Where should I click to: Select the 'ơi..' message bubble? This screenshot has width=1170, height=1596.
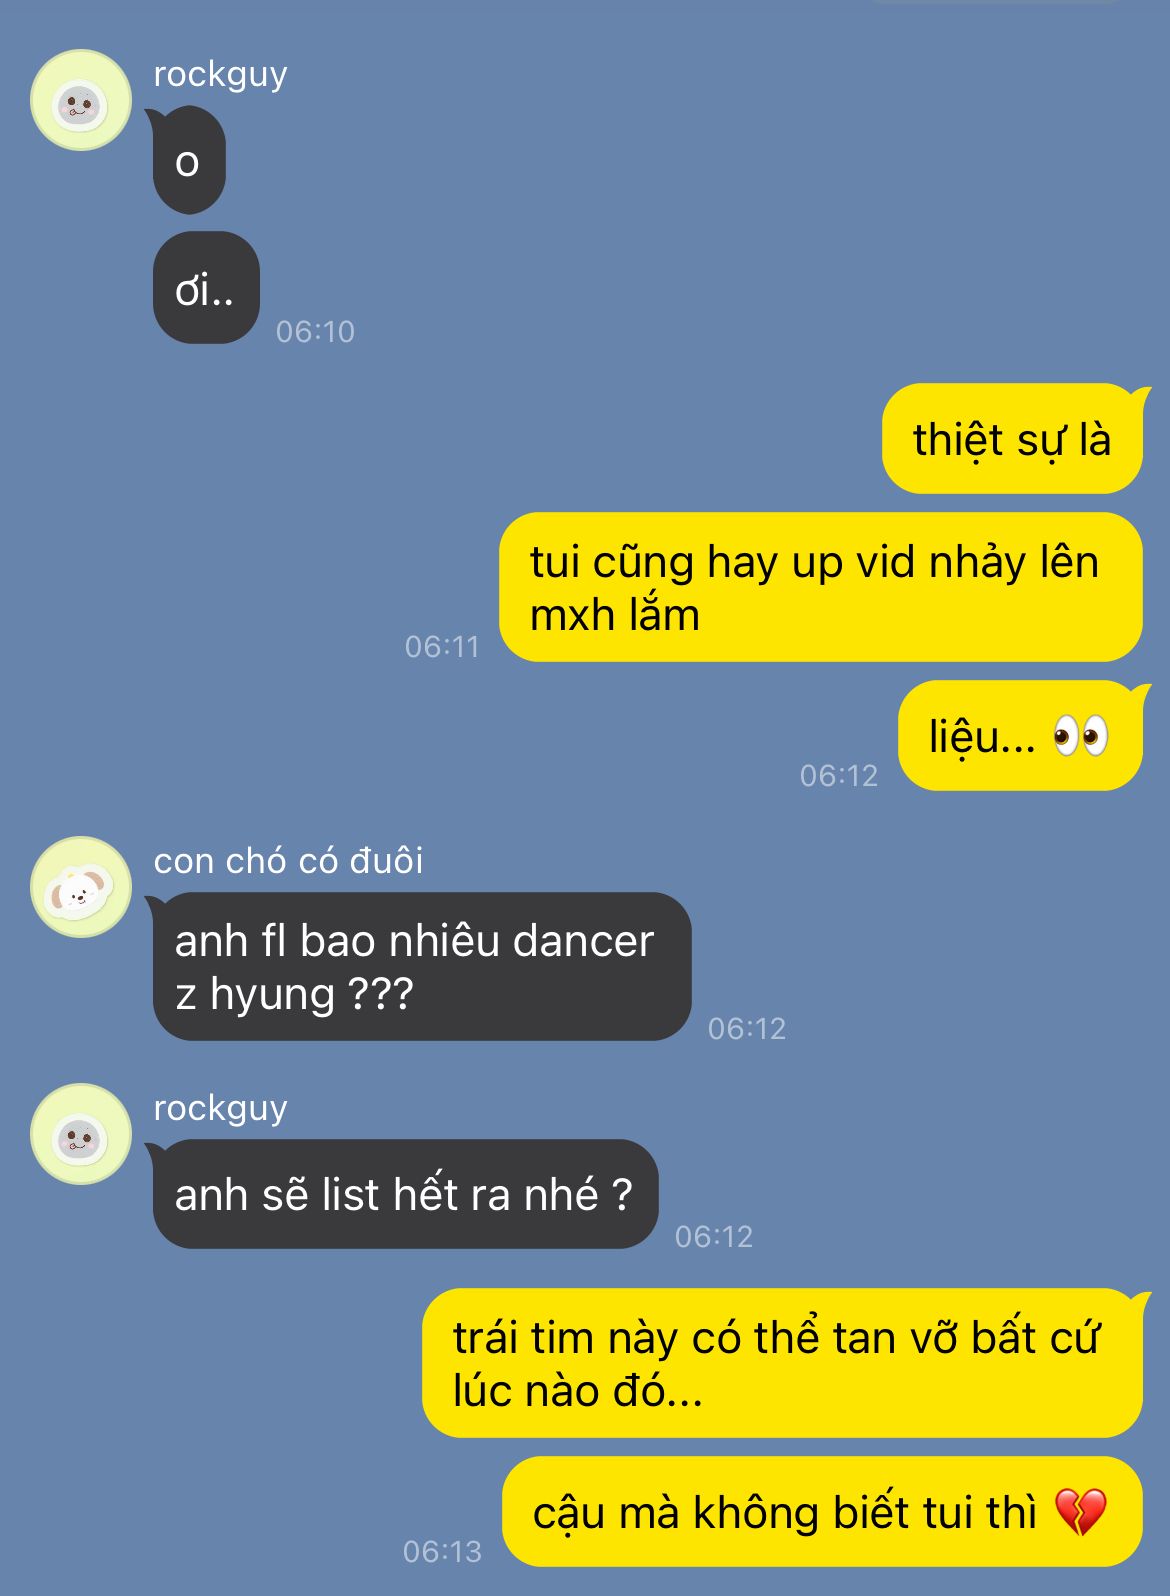click(206, 288)
